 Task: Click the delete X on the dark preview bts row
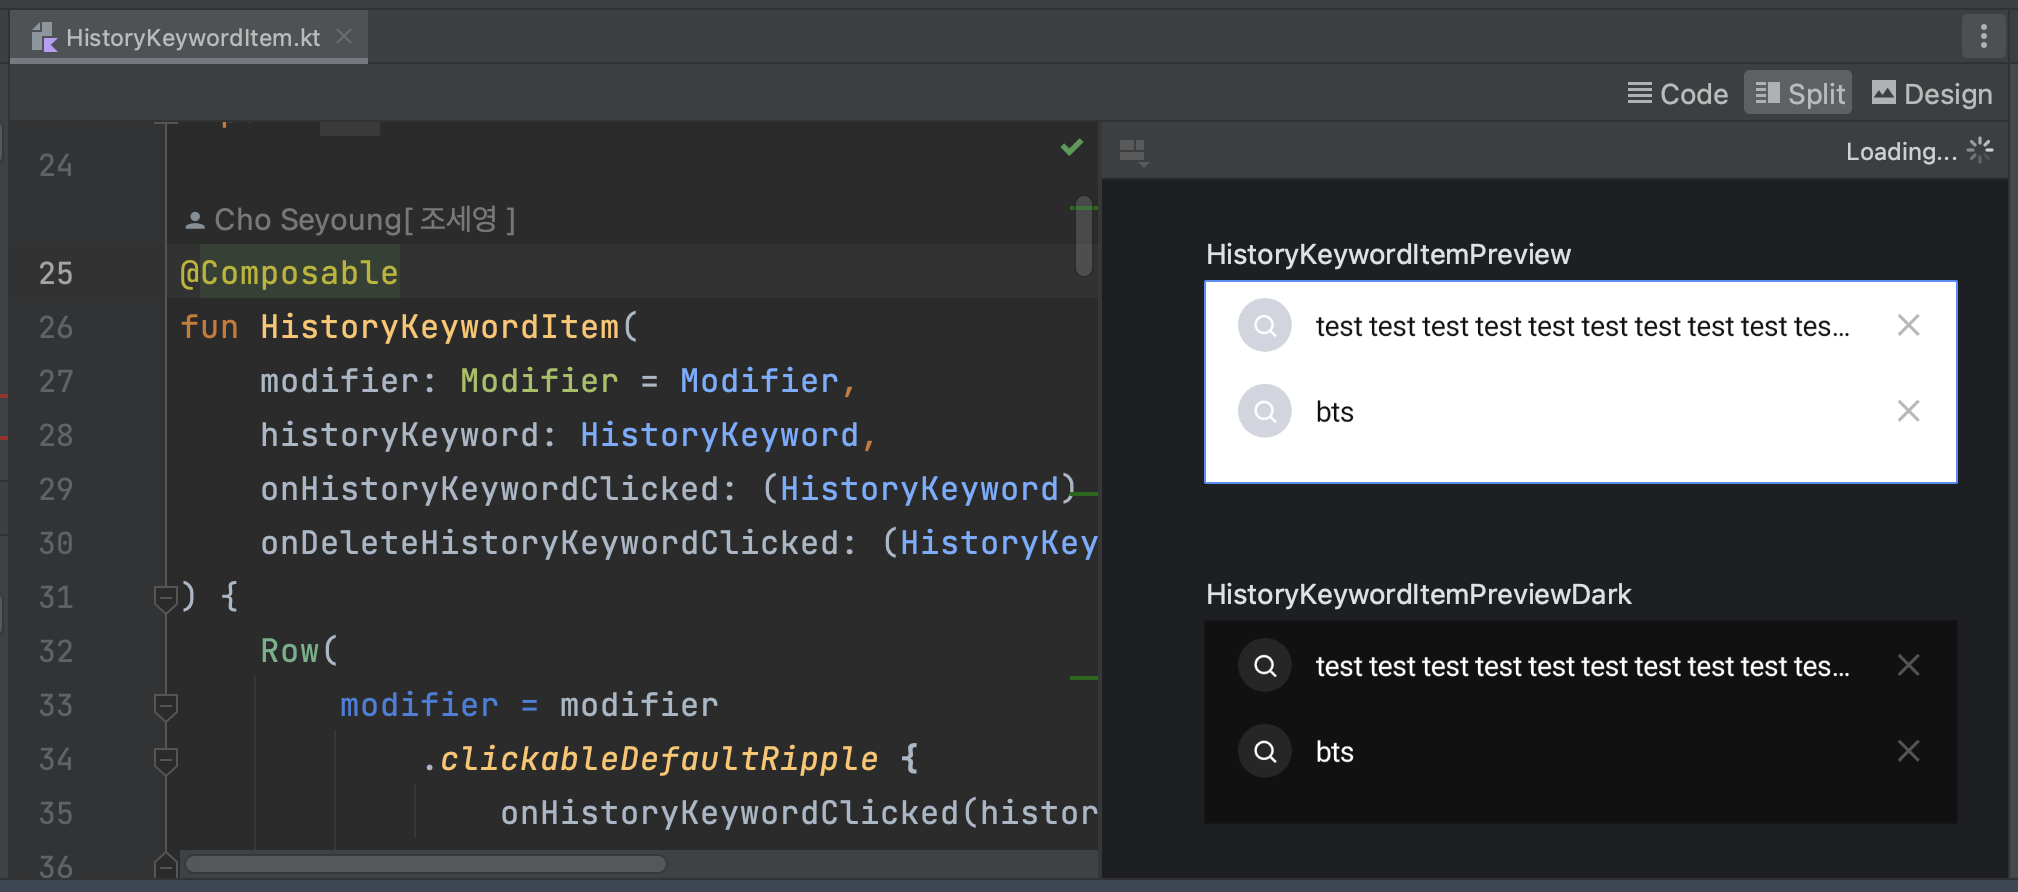click(1908, 751)
